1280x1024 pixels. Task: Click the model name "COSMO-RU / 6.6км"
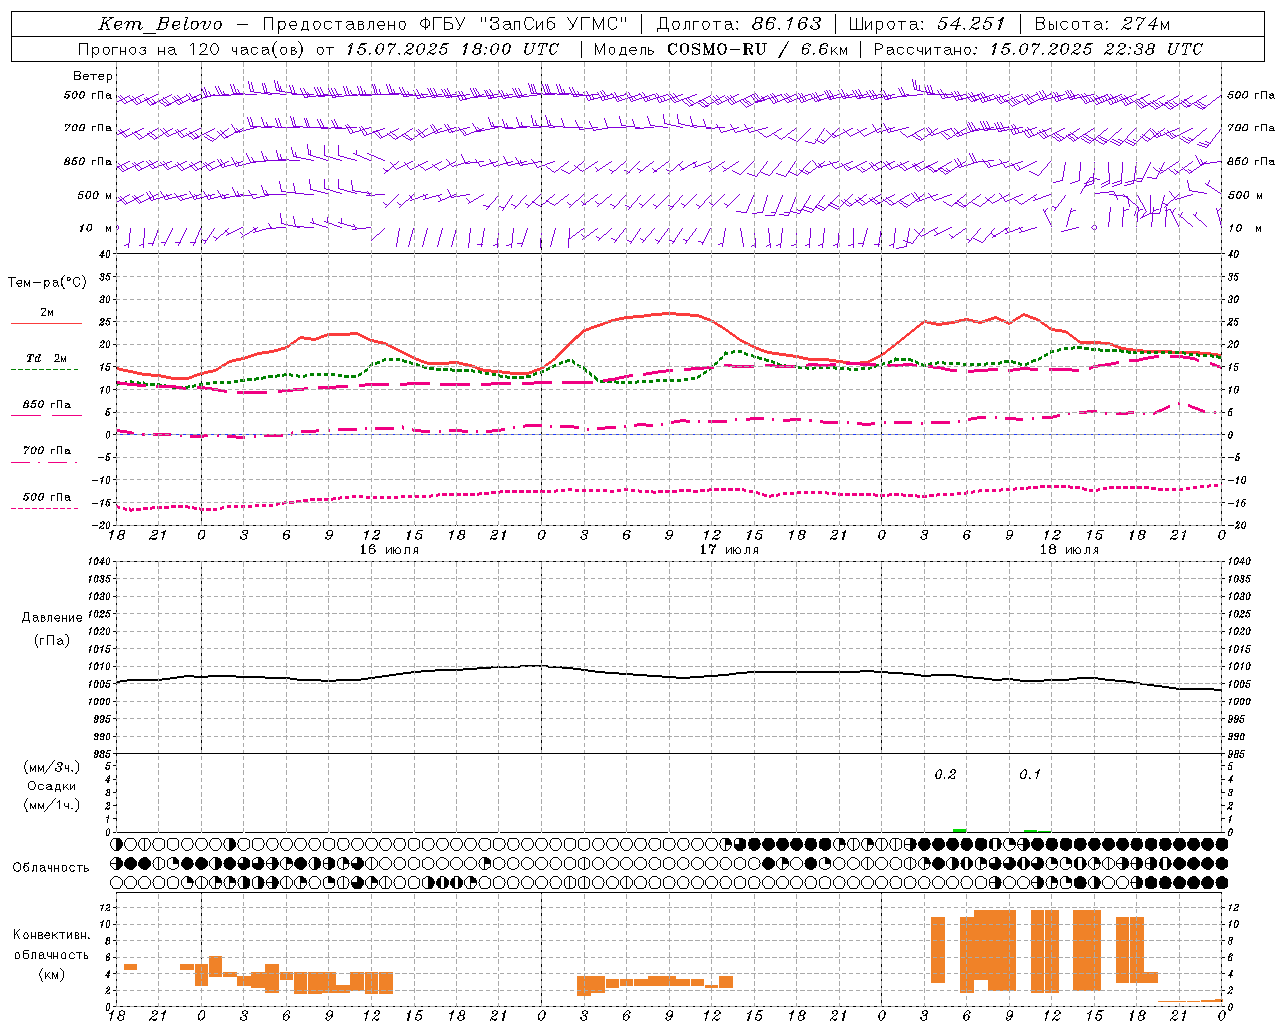(758, 49)
